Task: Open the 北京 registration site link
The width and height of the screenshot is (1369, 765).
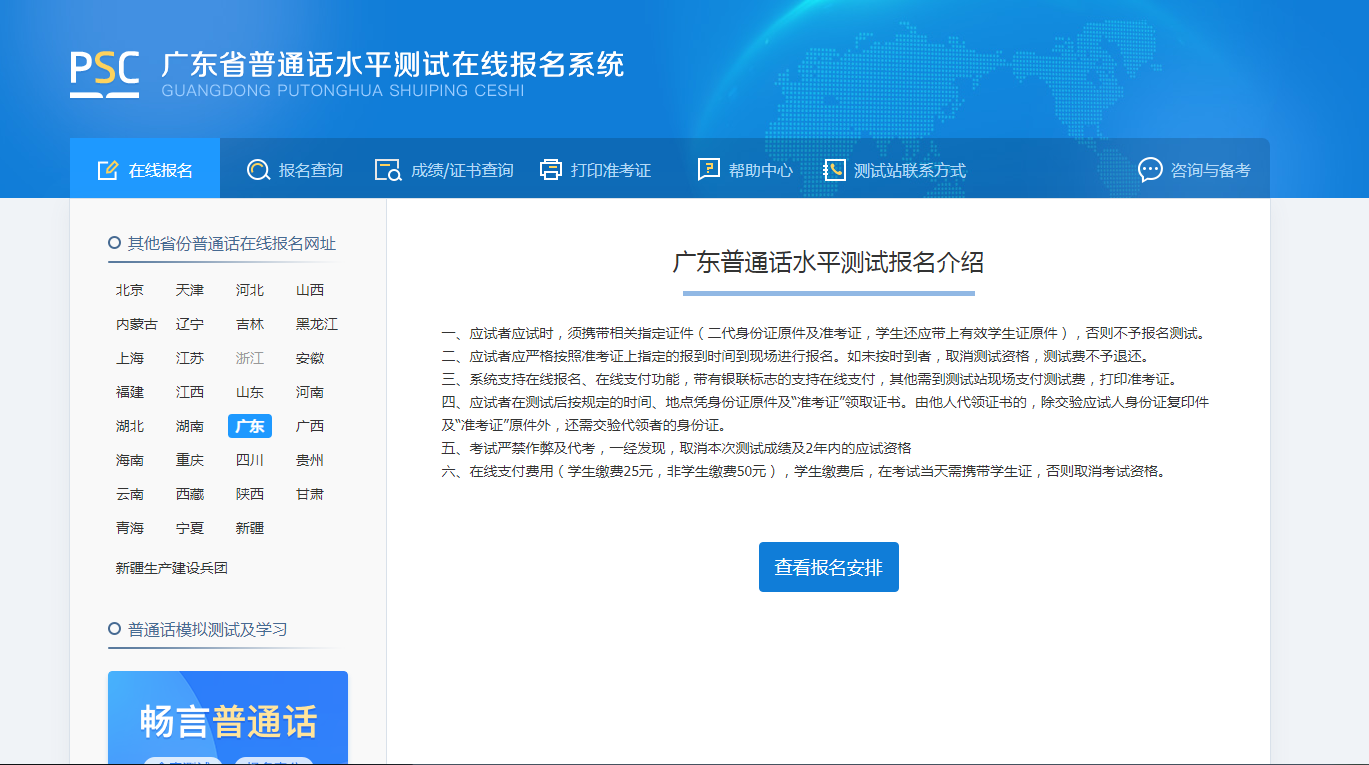Action: (130, 290)
